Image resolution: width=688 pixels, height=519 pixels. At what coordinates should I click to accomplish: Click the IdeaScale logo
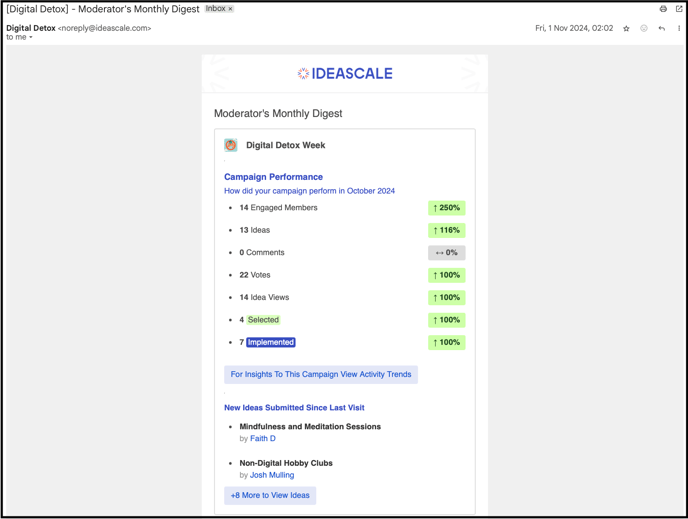click(345, 73)
